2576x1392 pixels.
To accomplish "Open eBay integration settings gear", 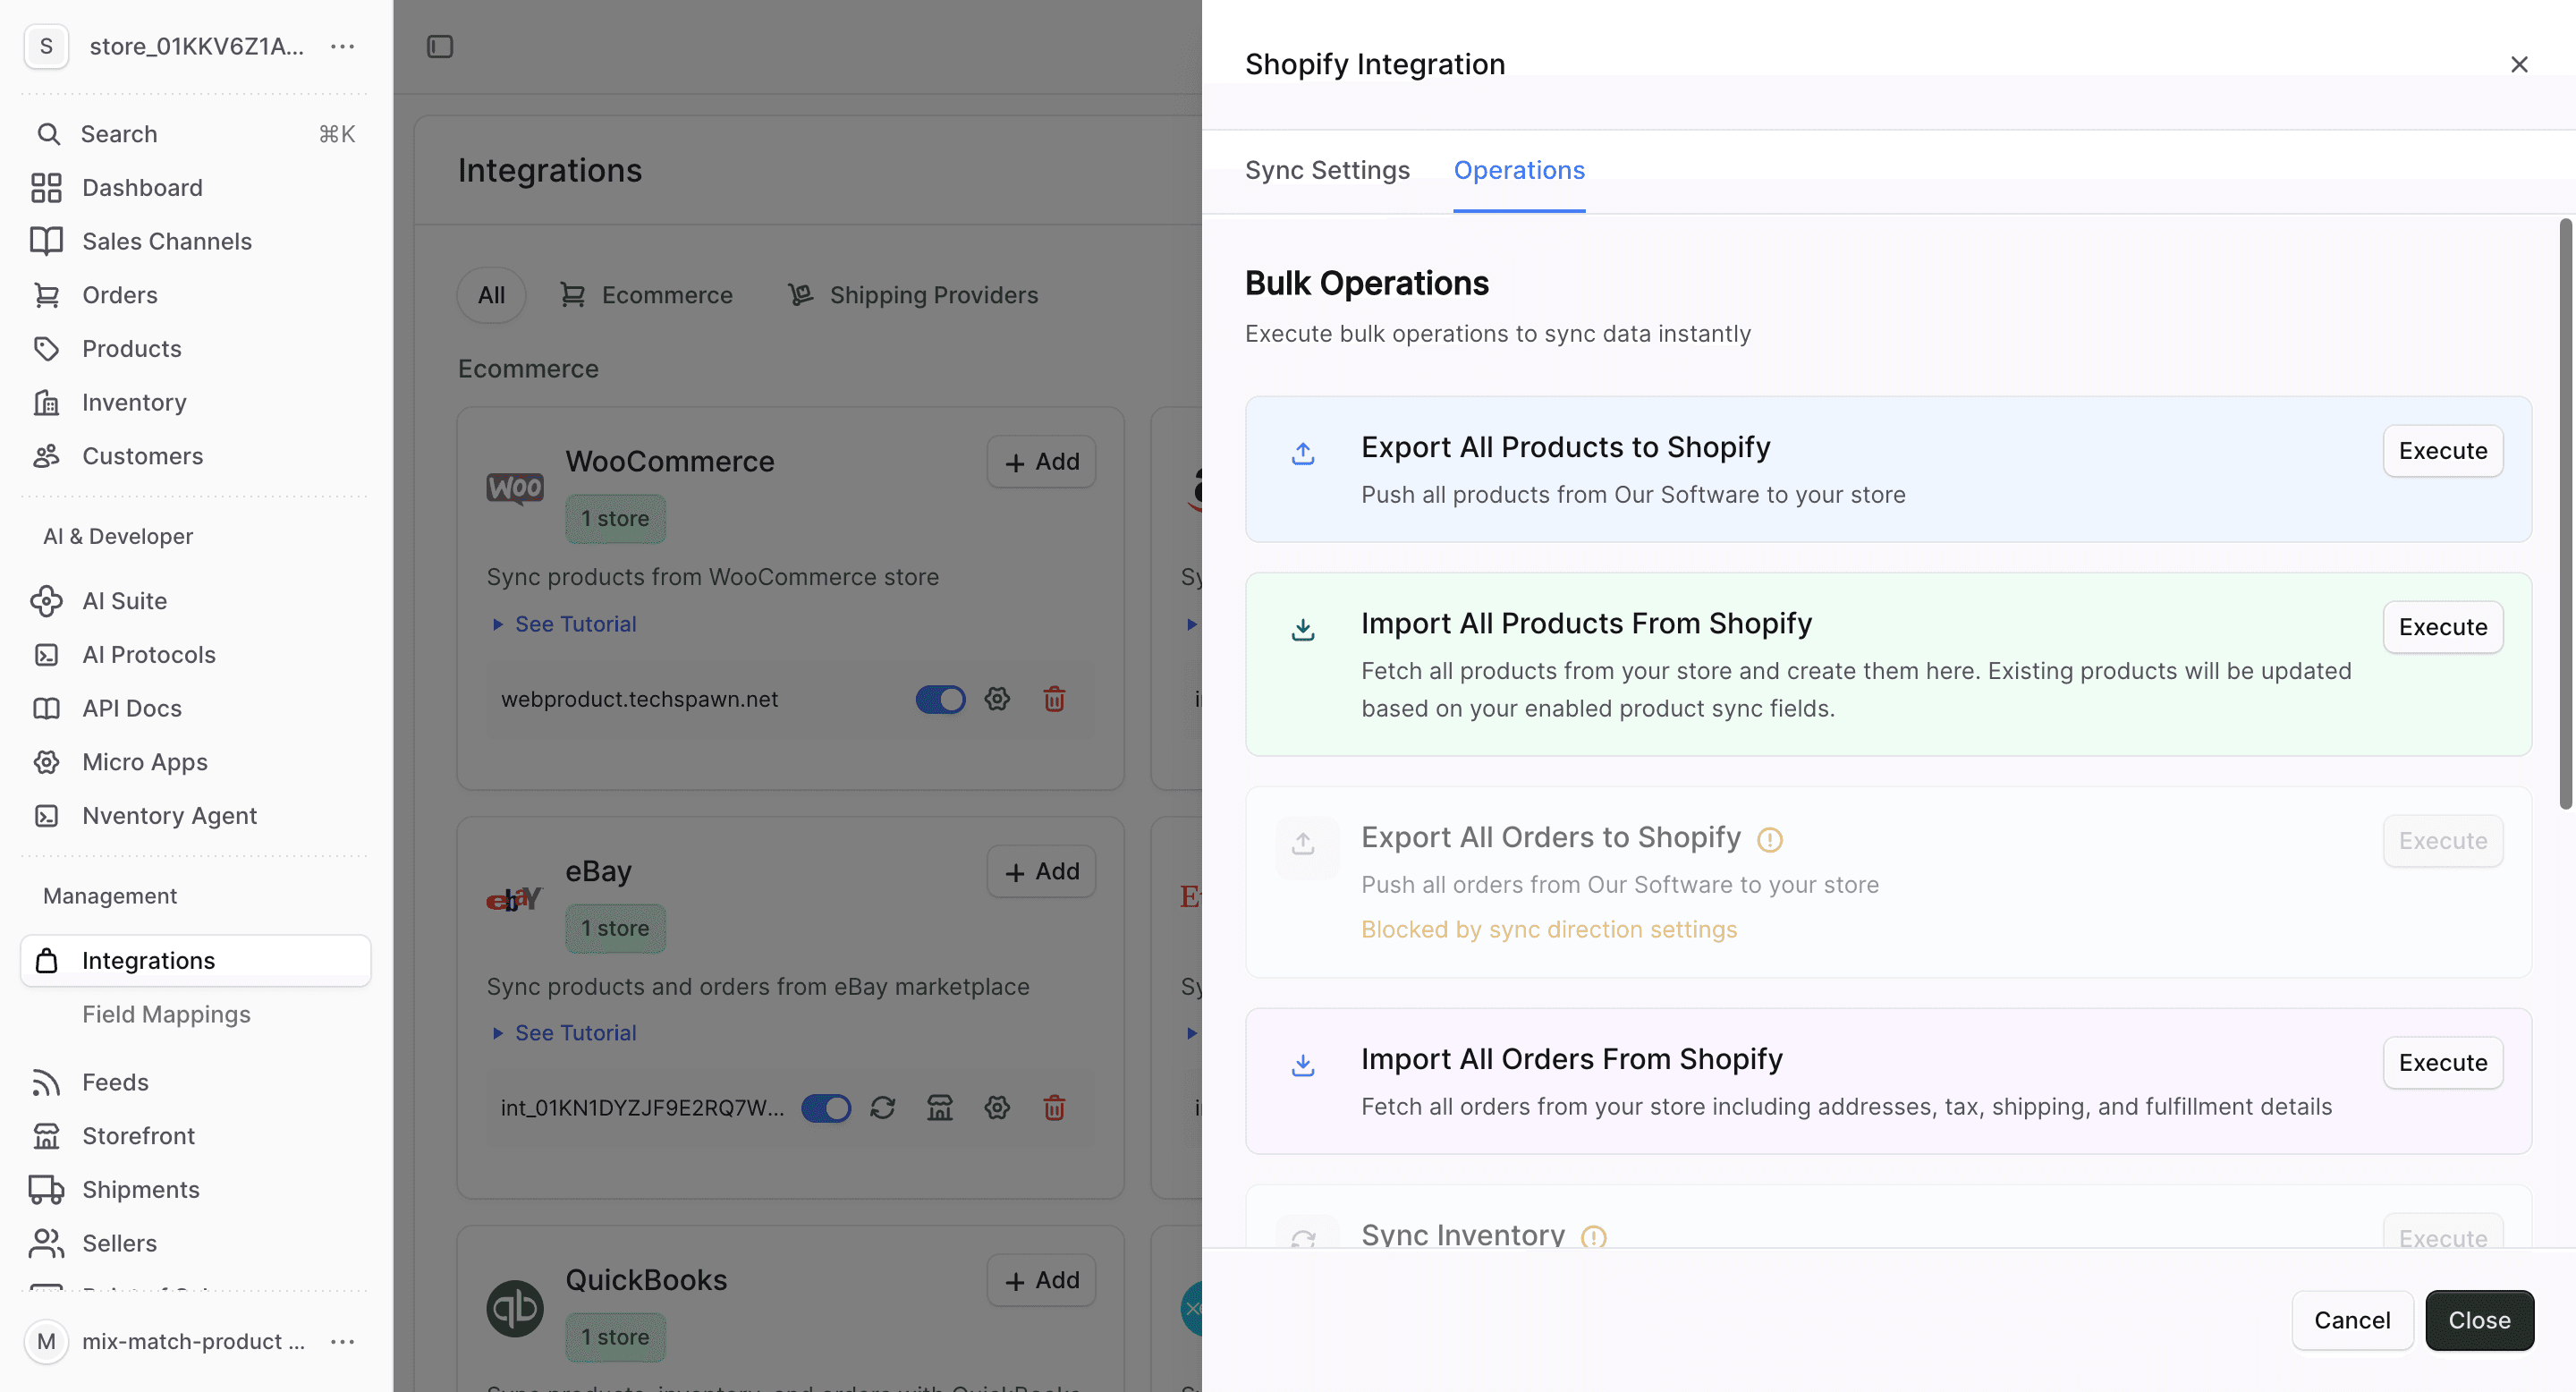I will tap(997, 1108).
